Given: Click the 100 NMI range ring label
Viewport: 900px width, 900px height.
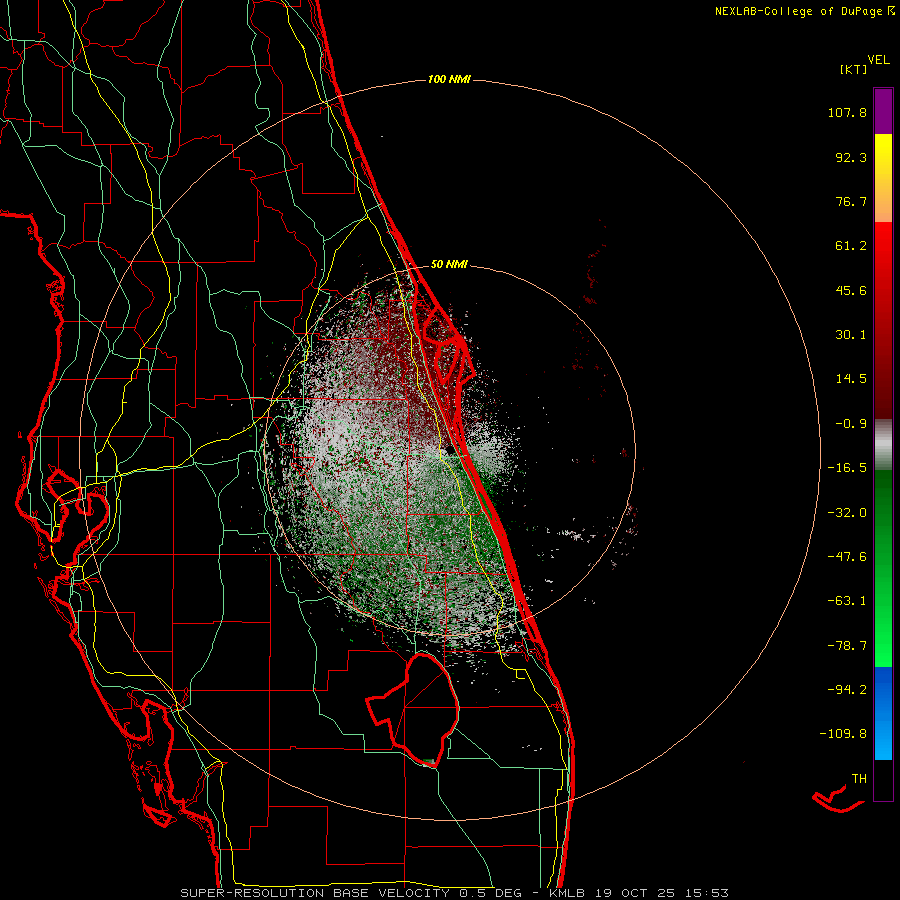Looking at the screenshot, I should pyautogui.click(x=449, y=79).
